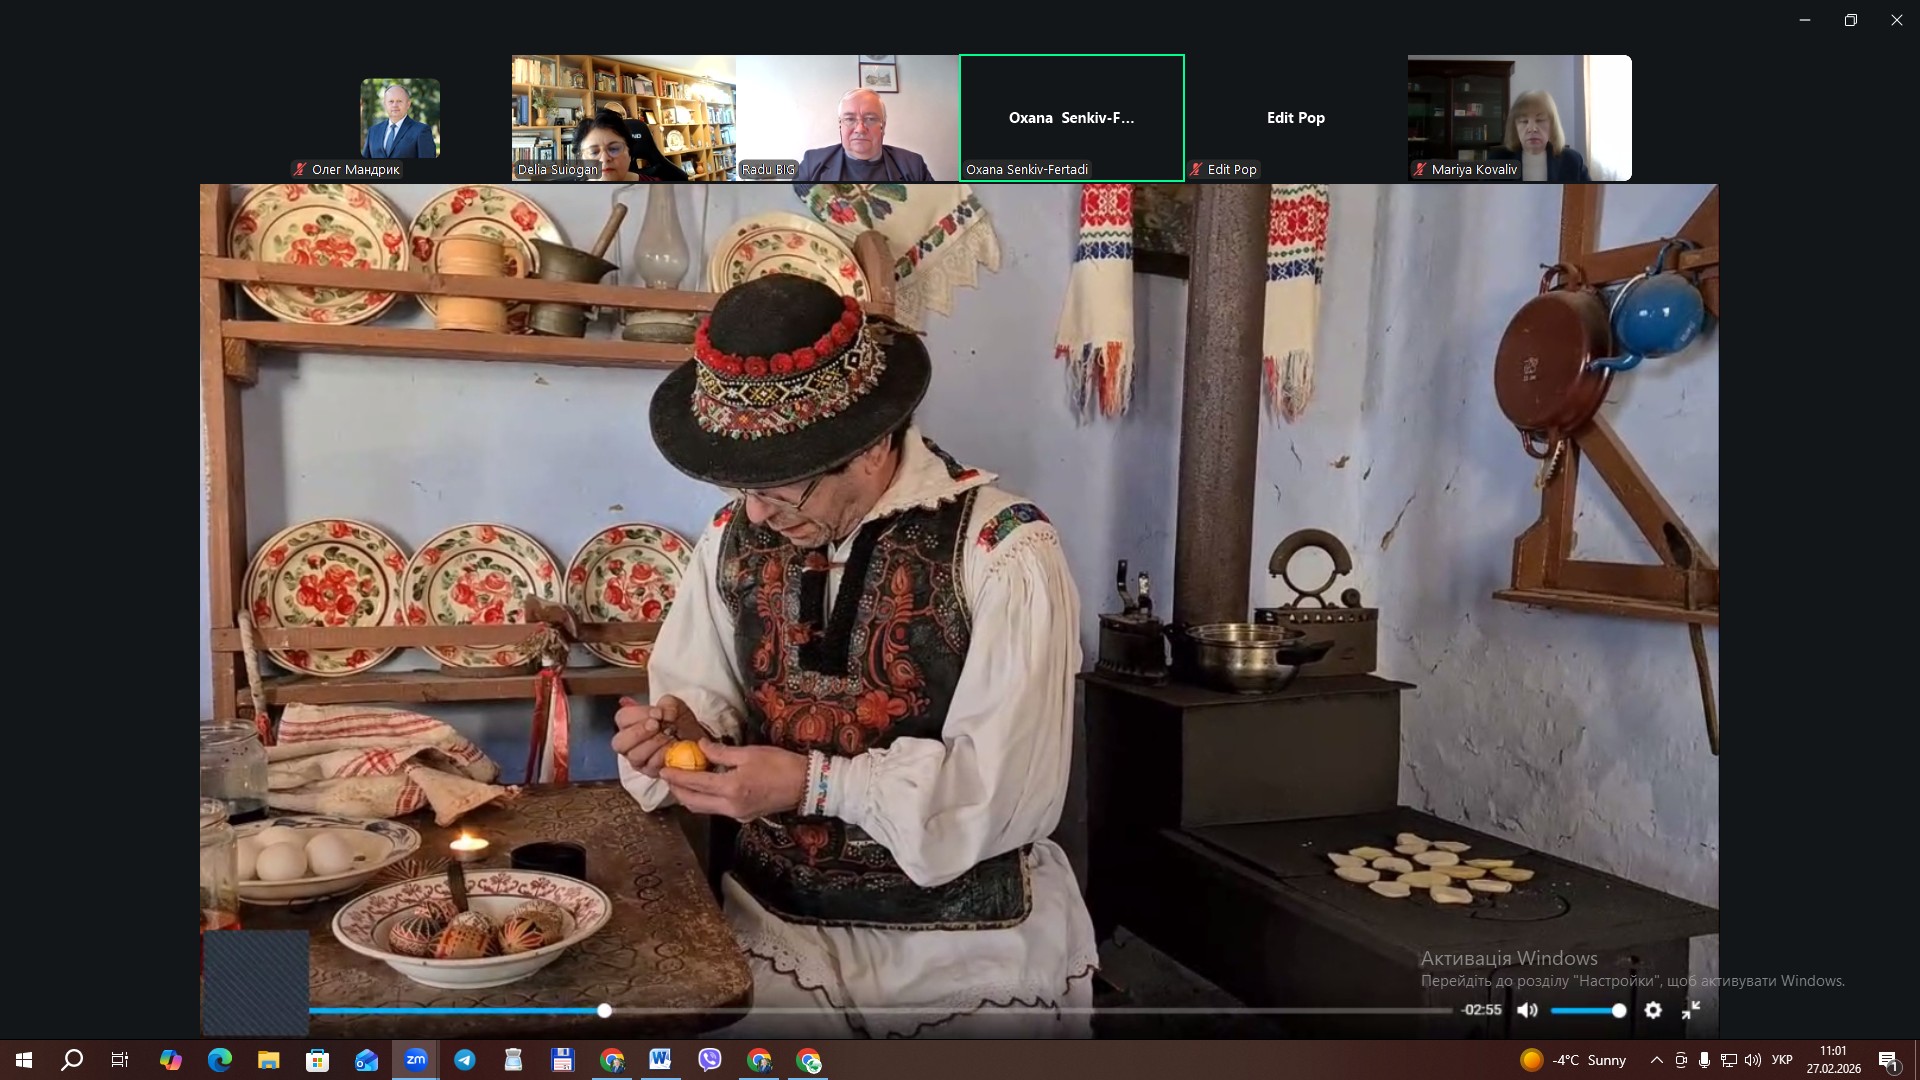The image size is (1920, 1080).
Task: Open the Copilot taskbar icon
Action: coord(170,1060)
